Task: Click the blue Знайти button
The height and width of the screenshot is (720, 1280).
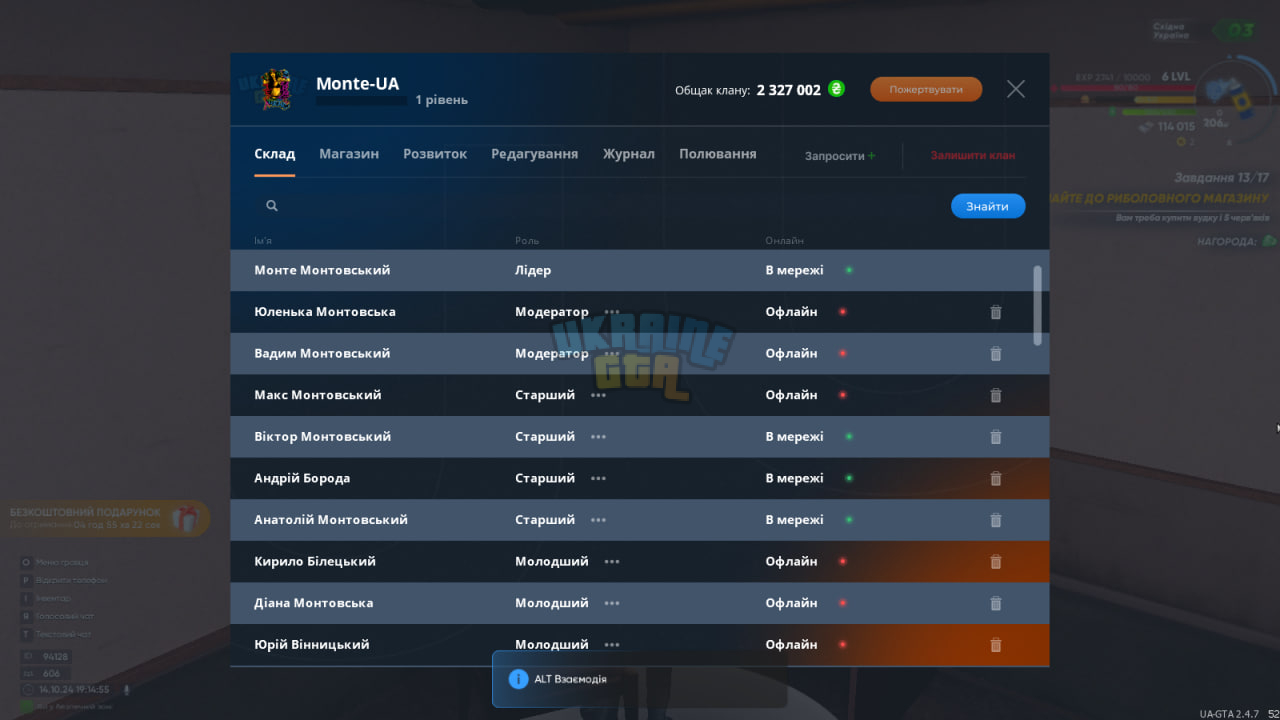Action: pos(988,206)
